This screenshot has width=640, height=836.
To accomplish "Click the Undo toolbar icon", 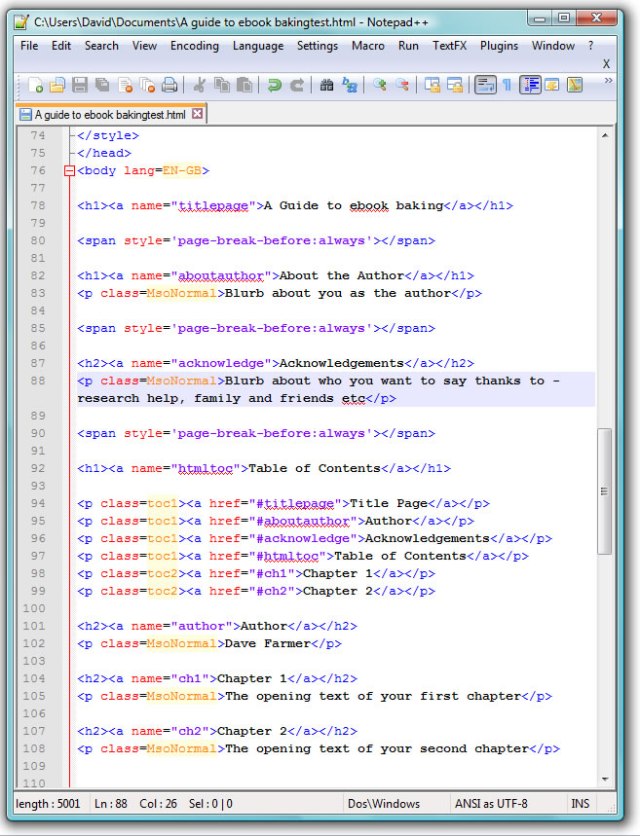I will (274, 86).
